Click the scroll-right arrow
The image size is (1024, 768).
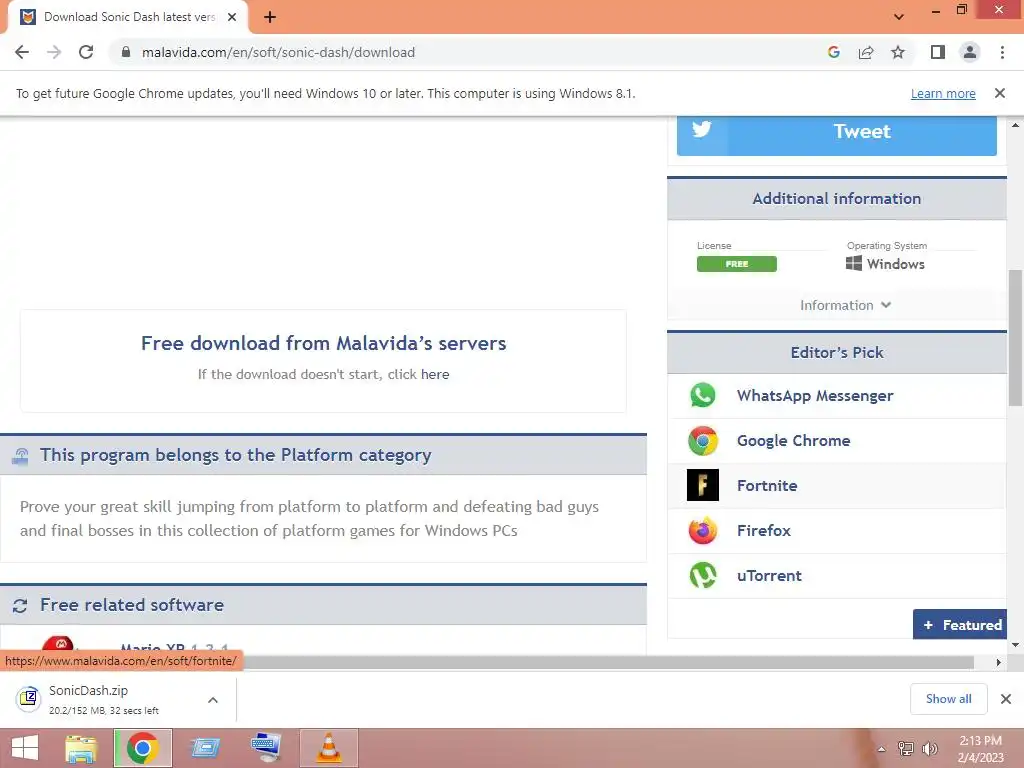[998, 662]
